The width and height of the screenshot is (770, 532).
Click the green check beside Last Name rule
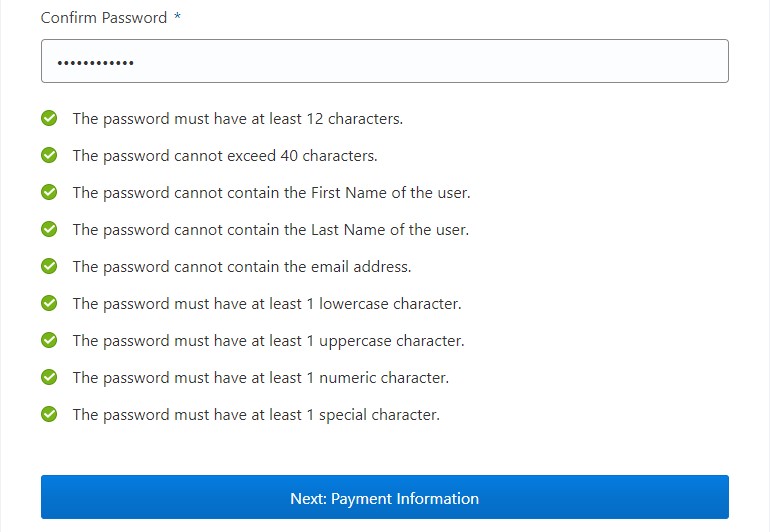tap(49, 230)
